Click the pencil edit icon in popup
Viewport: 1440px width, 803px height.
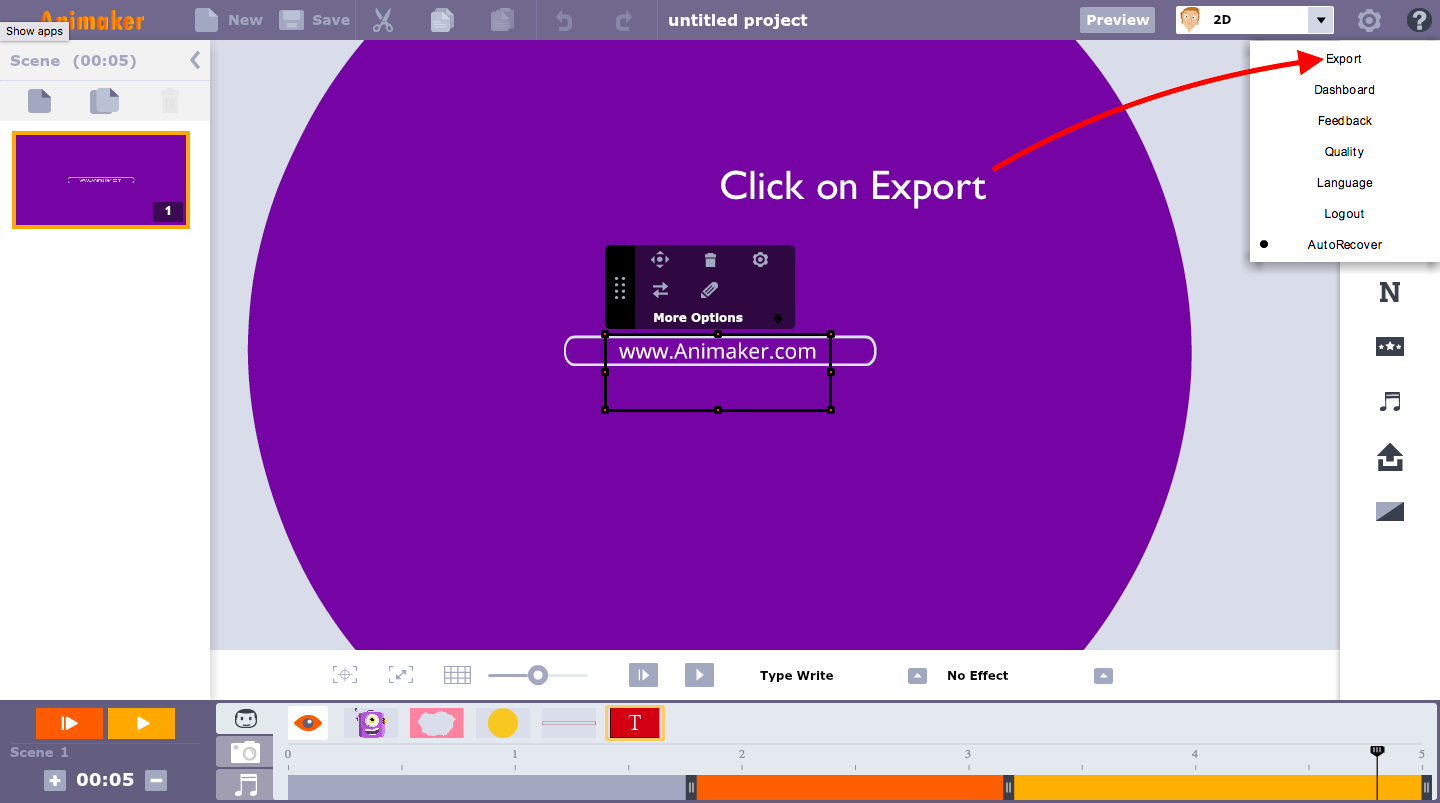click(x=710, y=290)
